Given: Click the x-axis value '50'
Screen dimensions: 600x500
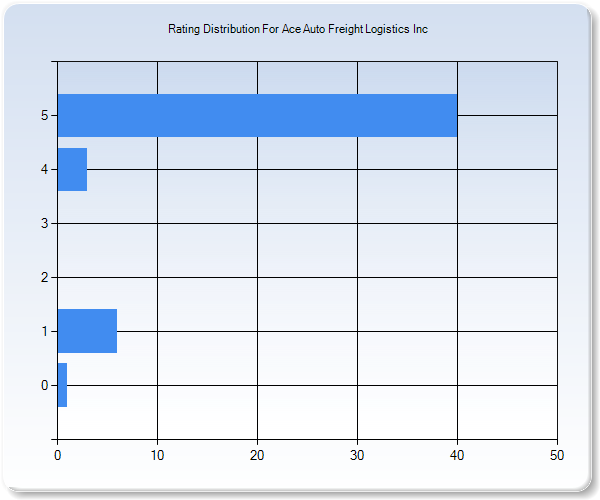Looking at the screenshot, I should tap(557, 455).
